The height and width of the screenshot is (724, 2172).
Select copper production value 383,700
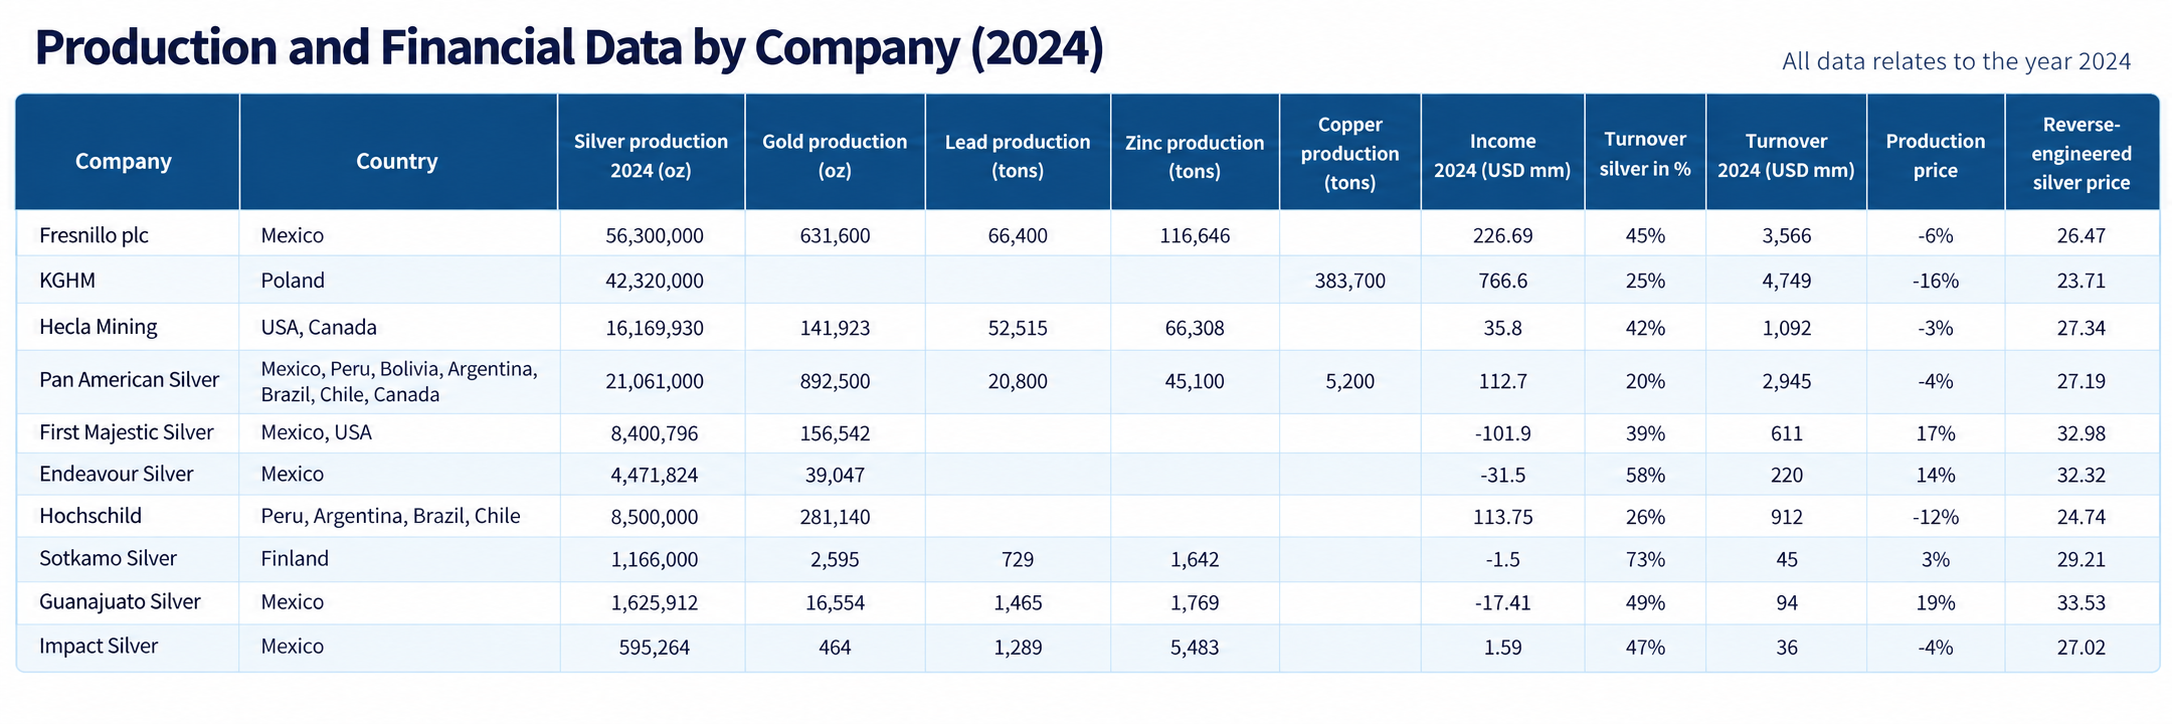pyautogui.click(x=1350, y=281)
